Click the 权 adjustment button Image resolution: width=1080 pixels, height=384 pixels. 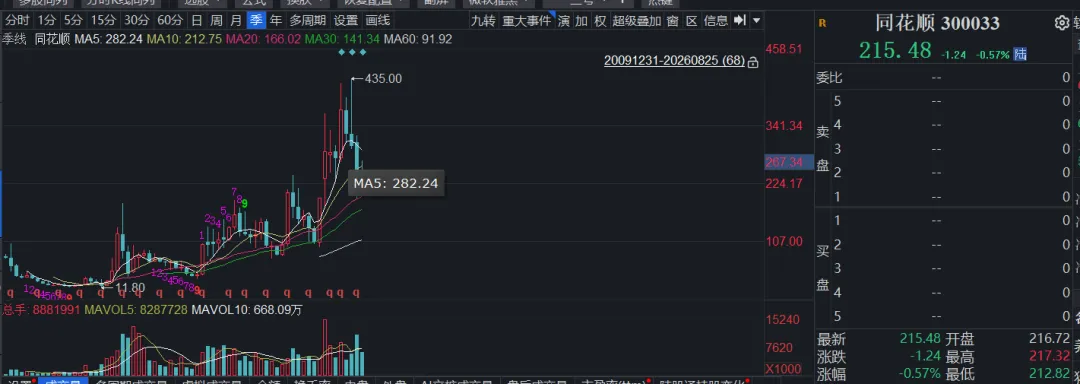tap(601, 20)
